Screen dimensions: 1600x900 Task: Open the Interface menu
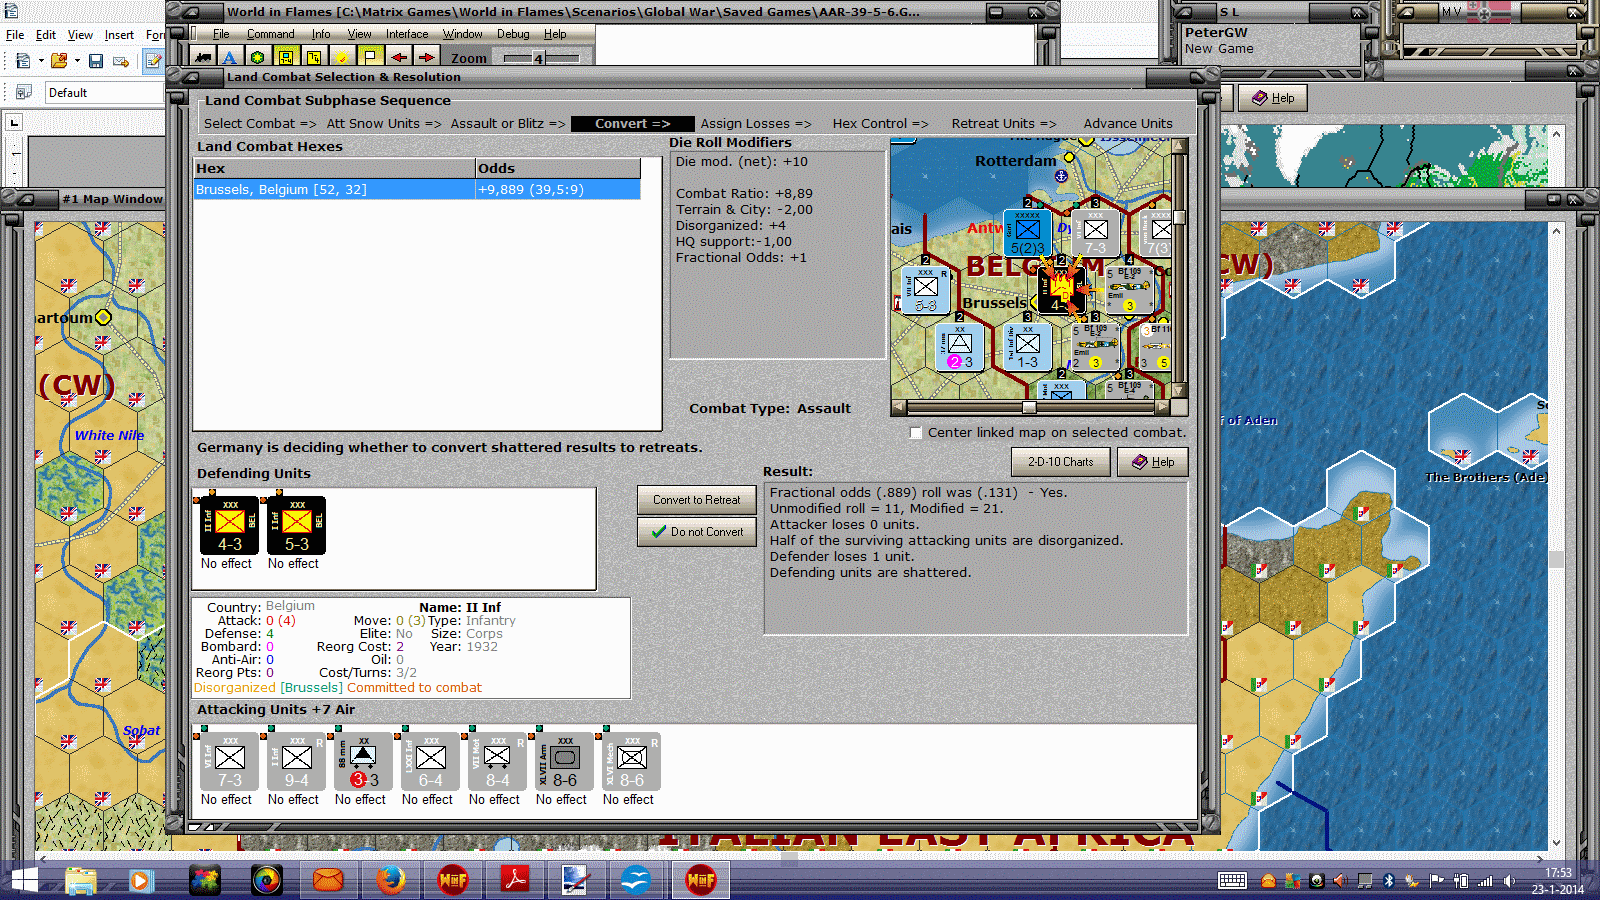[x=406, y=33]
